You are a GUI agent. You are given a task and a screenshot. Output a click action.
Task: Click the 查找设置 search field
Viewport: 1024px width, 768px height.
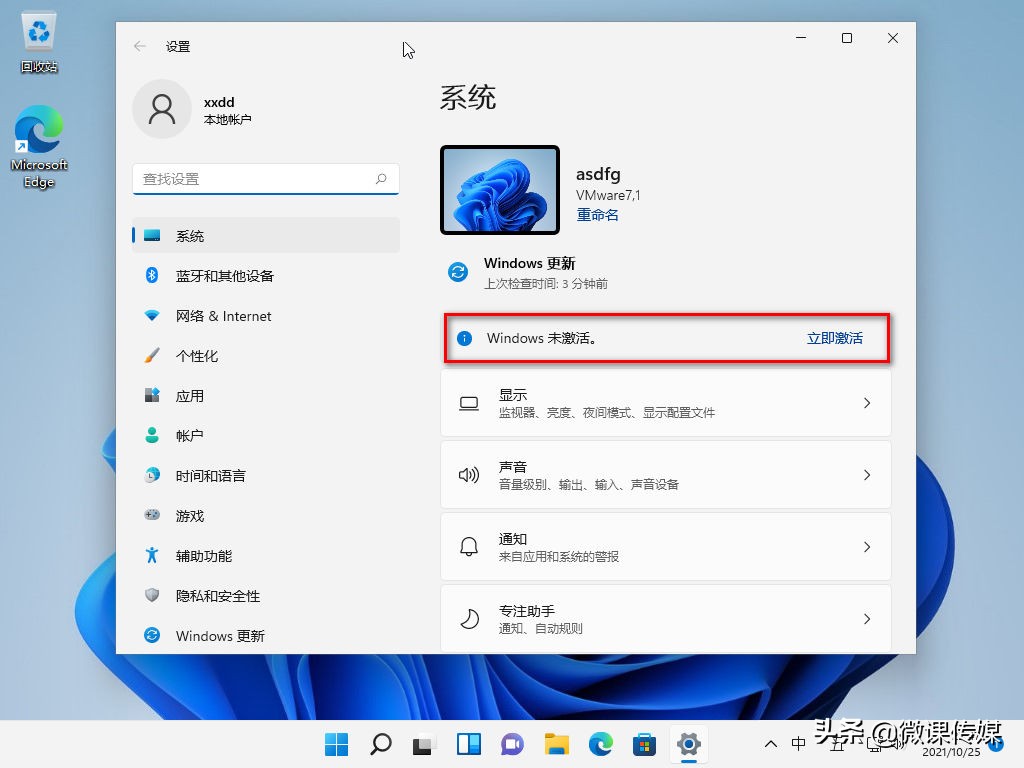click(266, 179)
